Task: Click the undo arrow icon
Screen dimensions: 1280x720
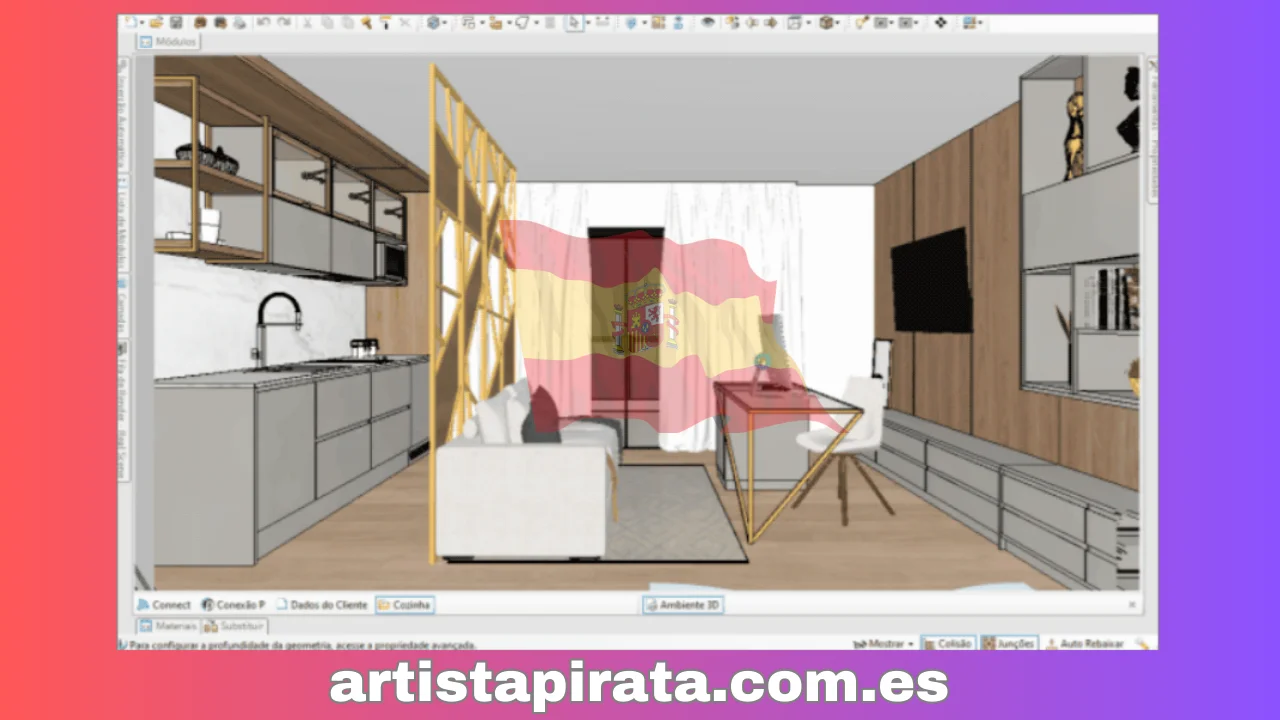Action: [263, 22]
